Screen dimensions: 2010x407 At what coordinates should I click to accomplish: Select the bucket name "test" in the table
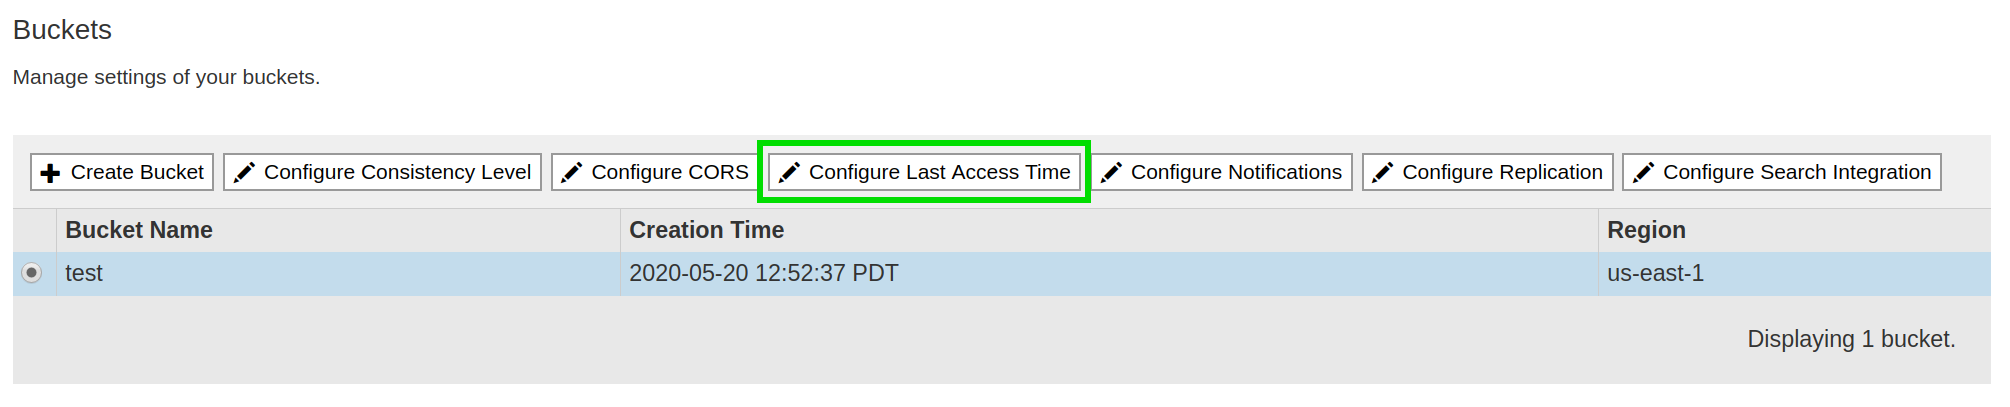pos(84,273)
